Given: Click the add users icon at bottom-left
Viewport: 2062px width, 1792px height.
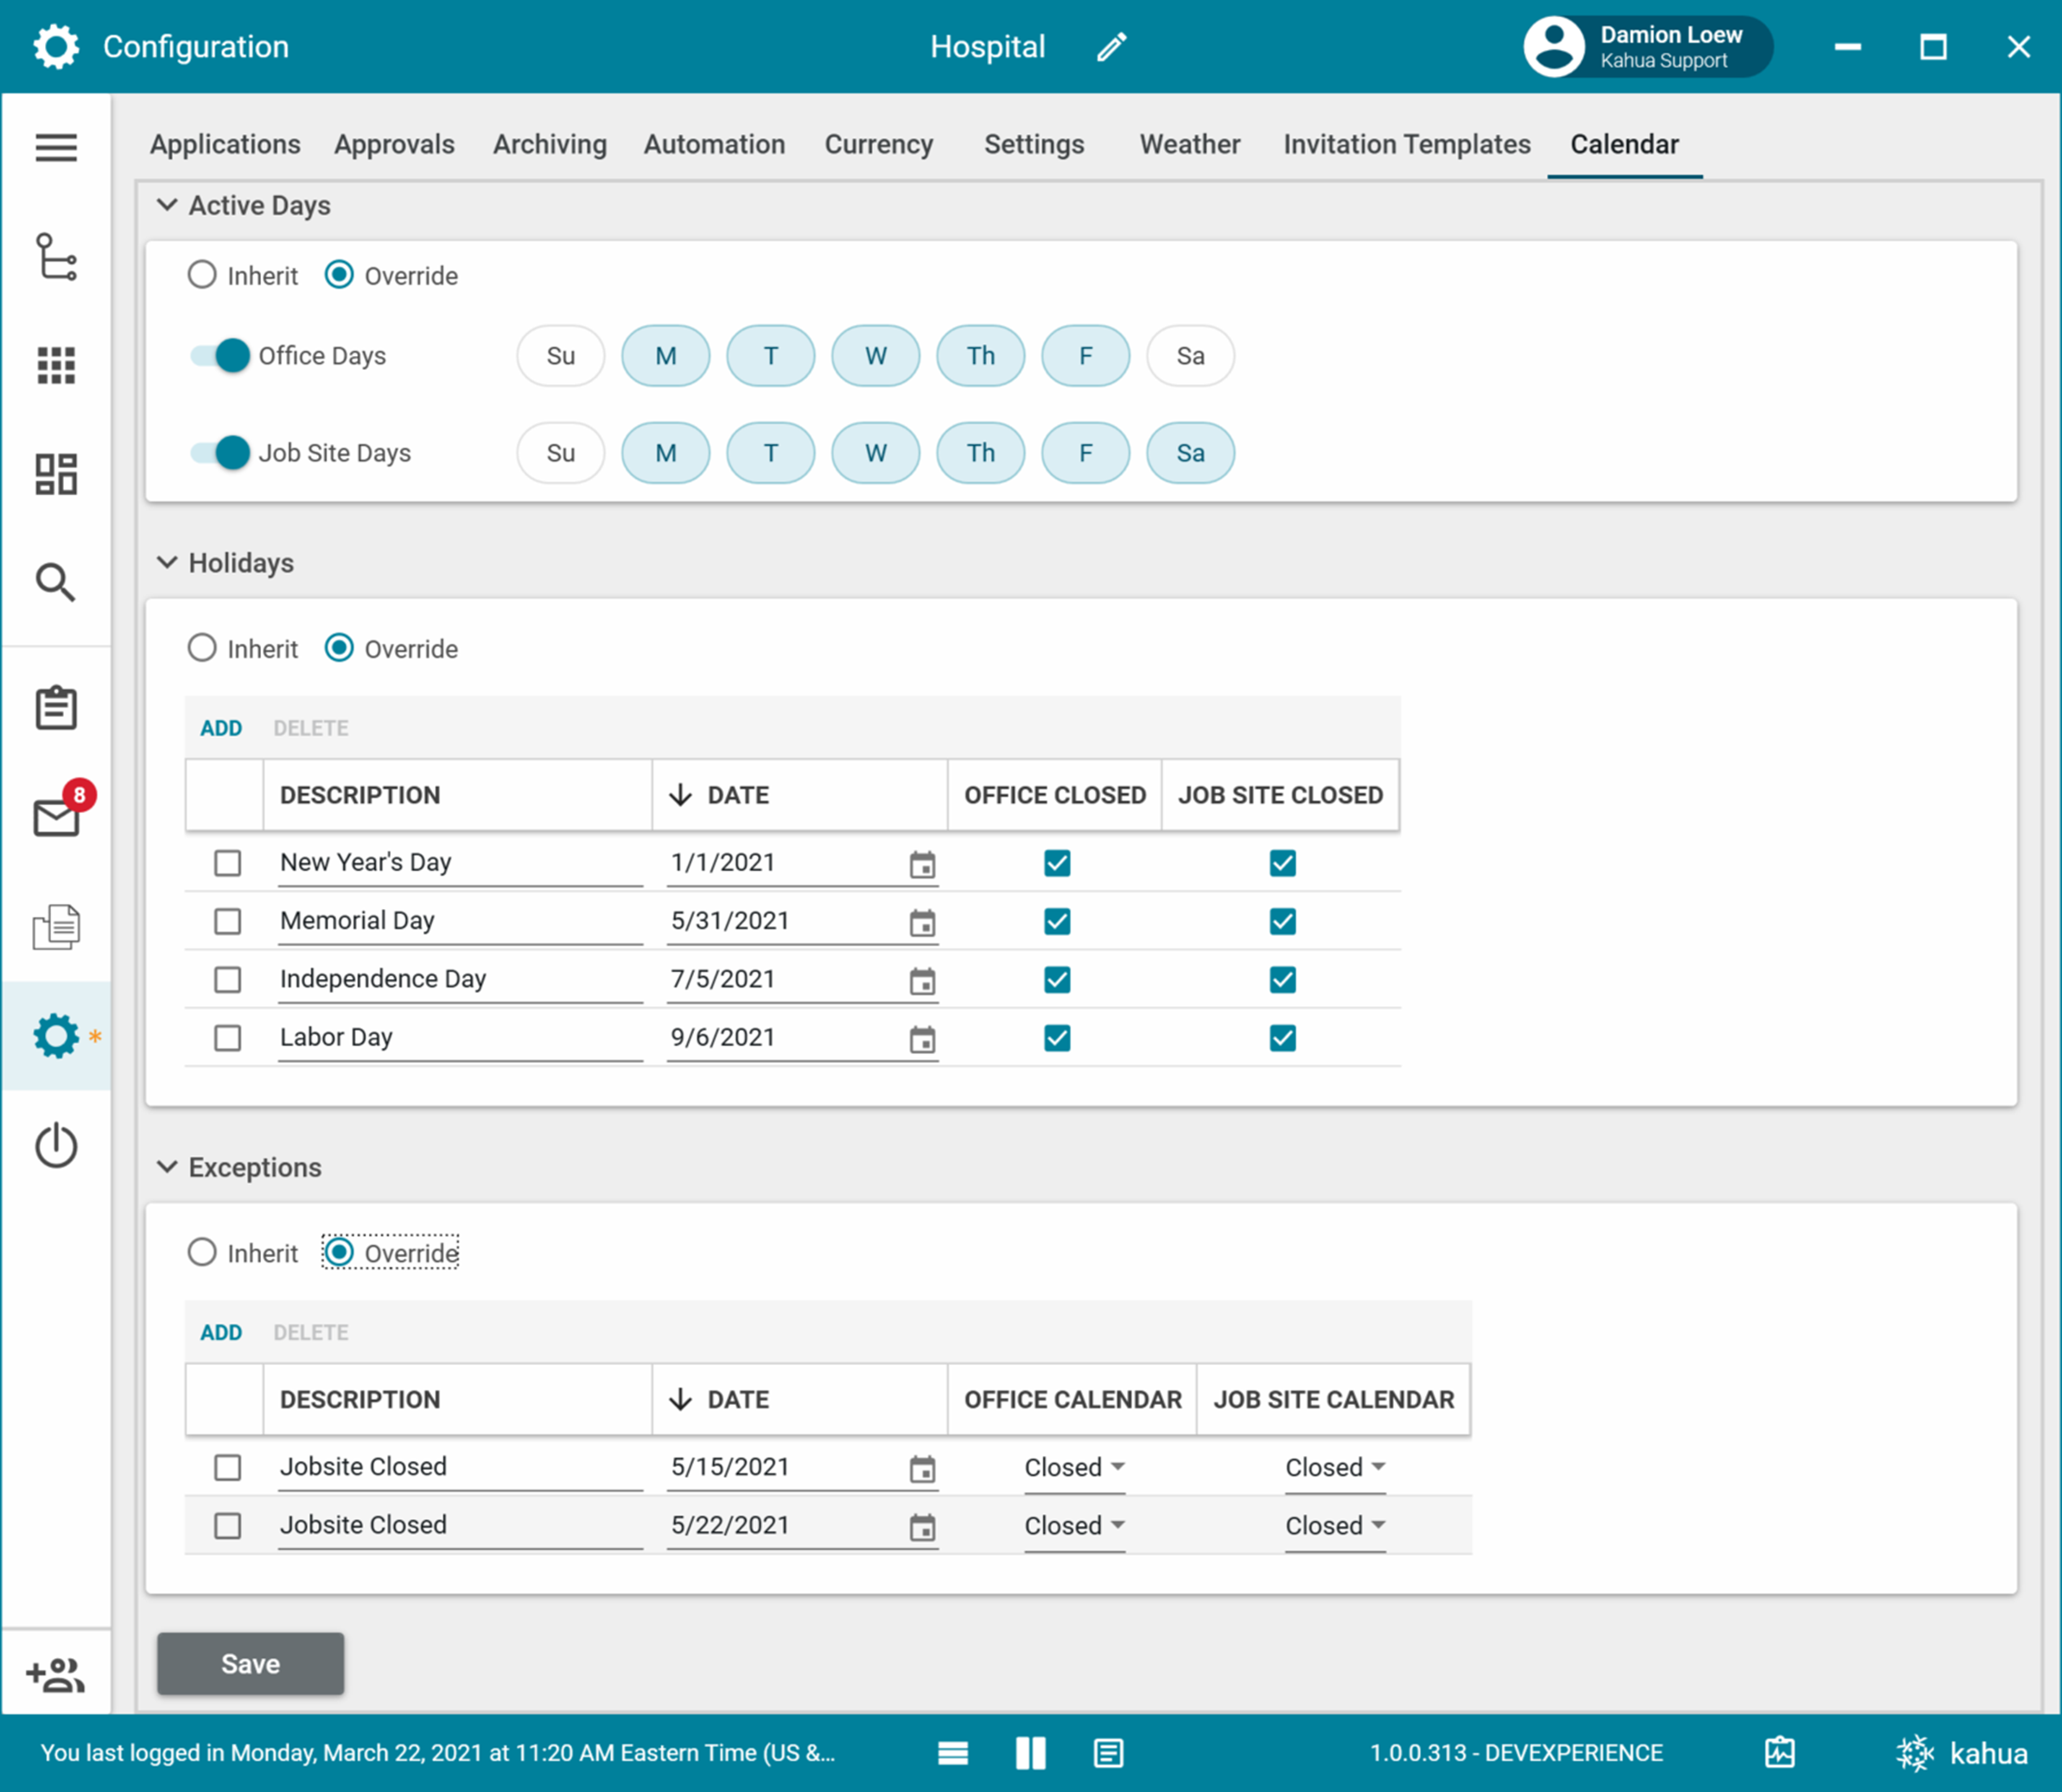Looking at the screenshot, I should pos(56,1674).
